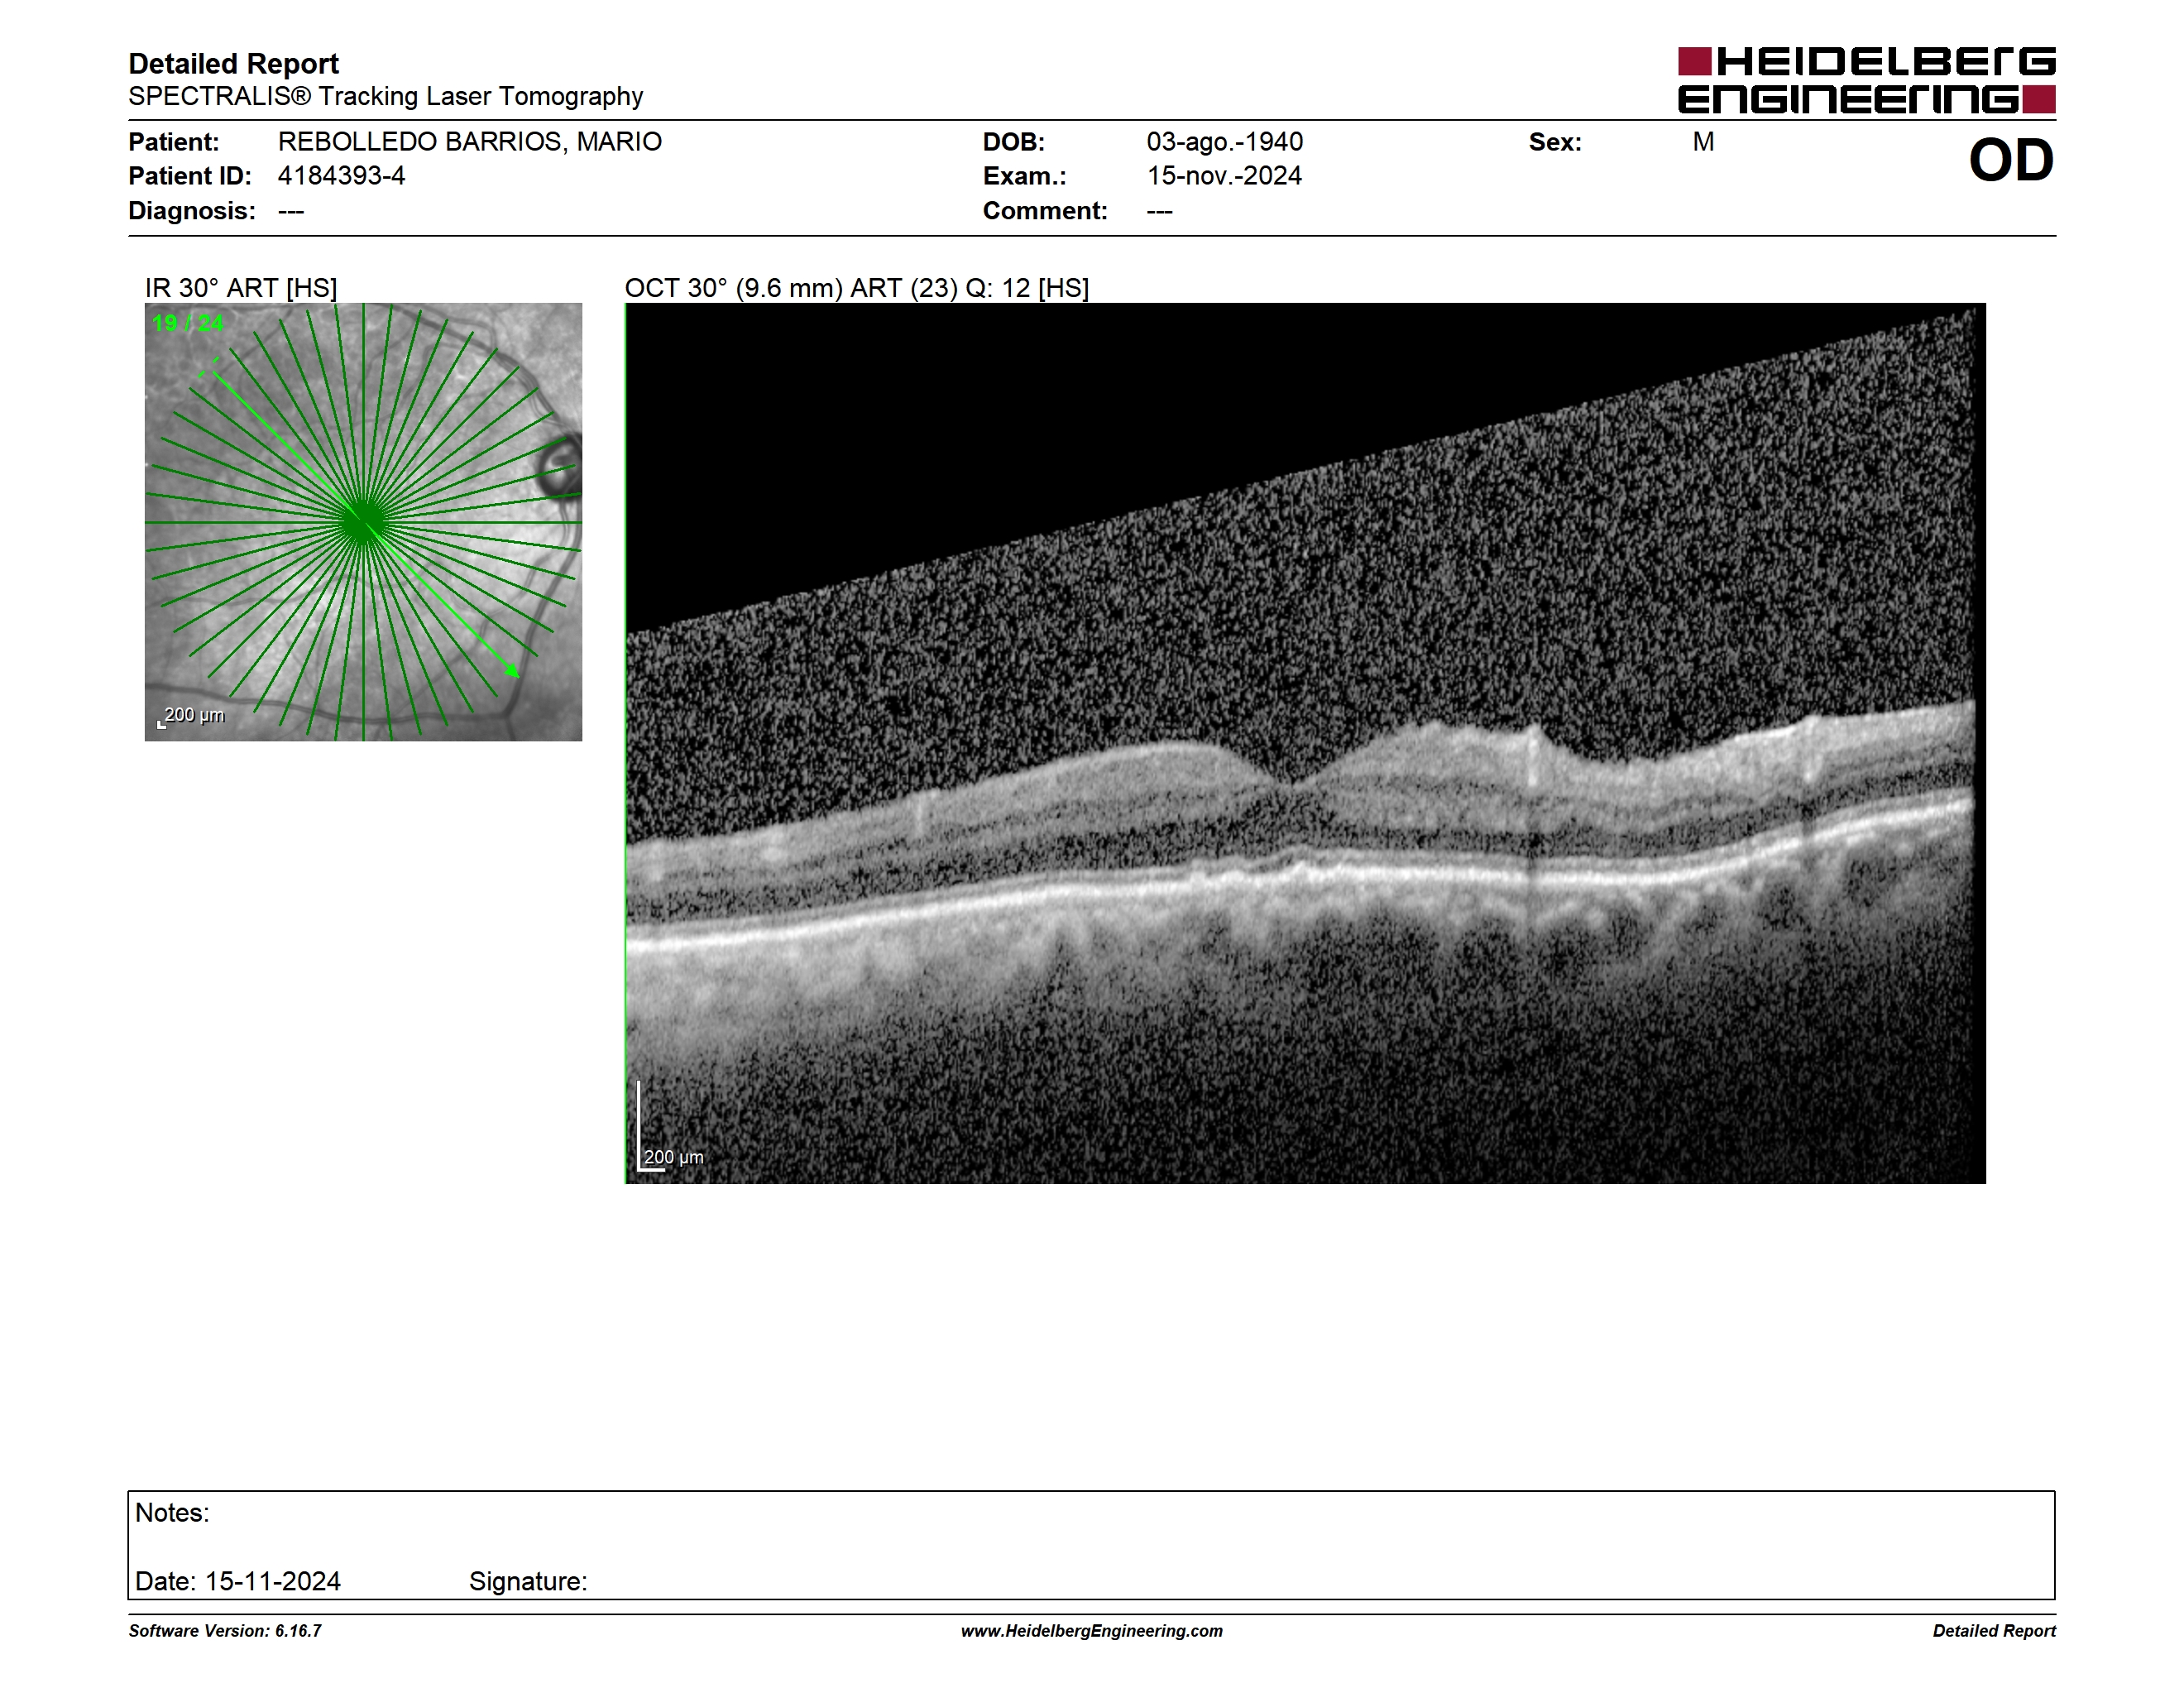This screenshot has width=2184, height=1688.
Task: Click patient name 'REBOLLEDO BARRIOS, MARIO'
Action: click(x=470, y=142)
